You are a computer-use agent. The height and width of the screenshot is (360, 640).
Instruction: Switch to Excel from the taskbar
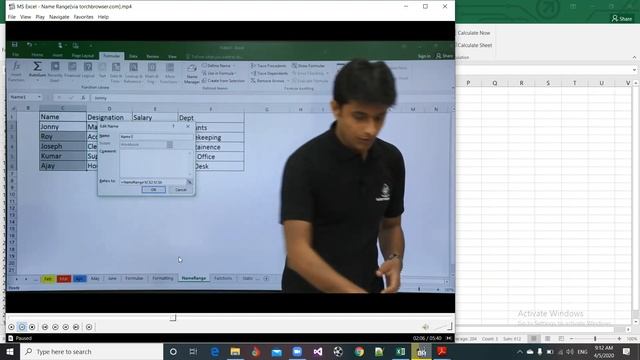400,351
